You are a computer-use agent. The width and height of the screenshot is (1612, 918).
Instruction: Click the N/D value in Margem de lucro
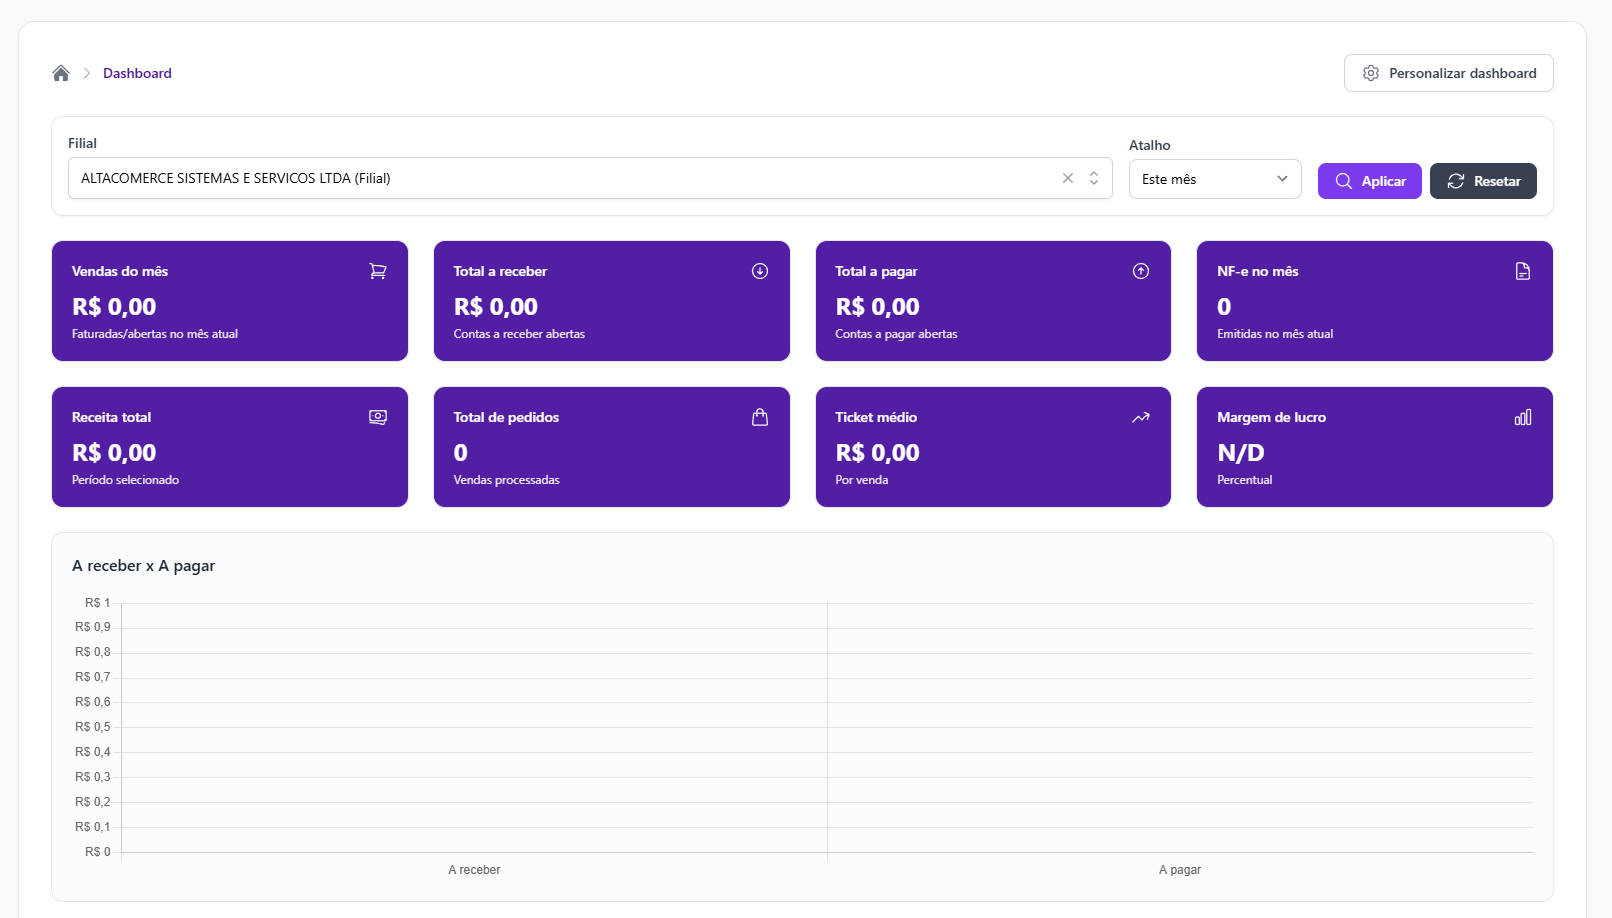coord(1241,453)
